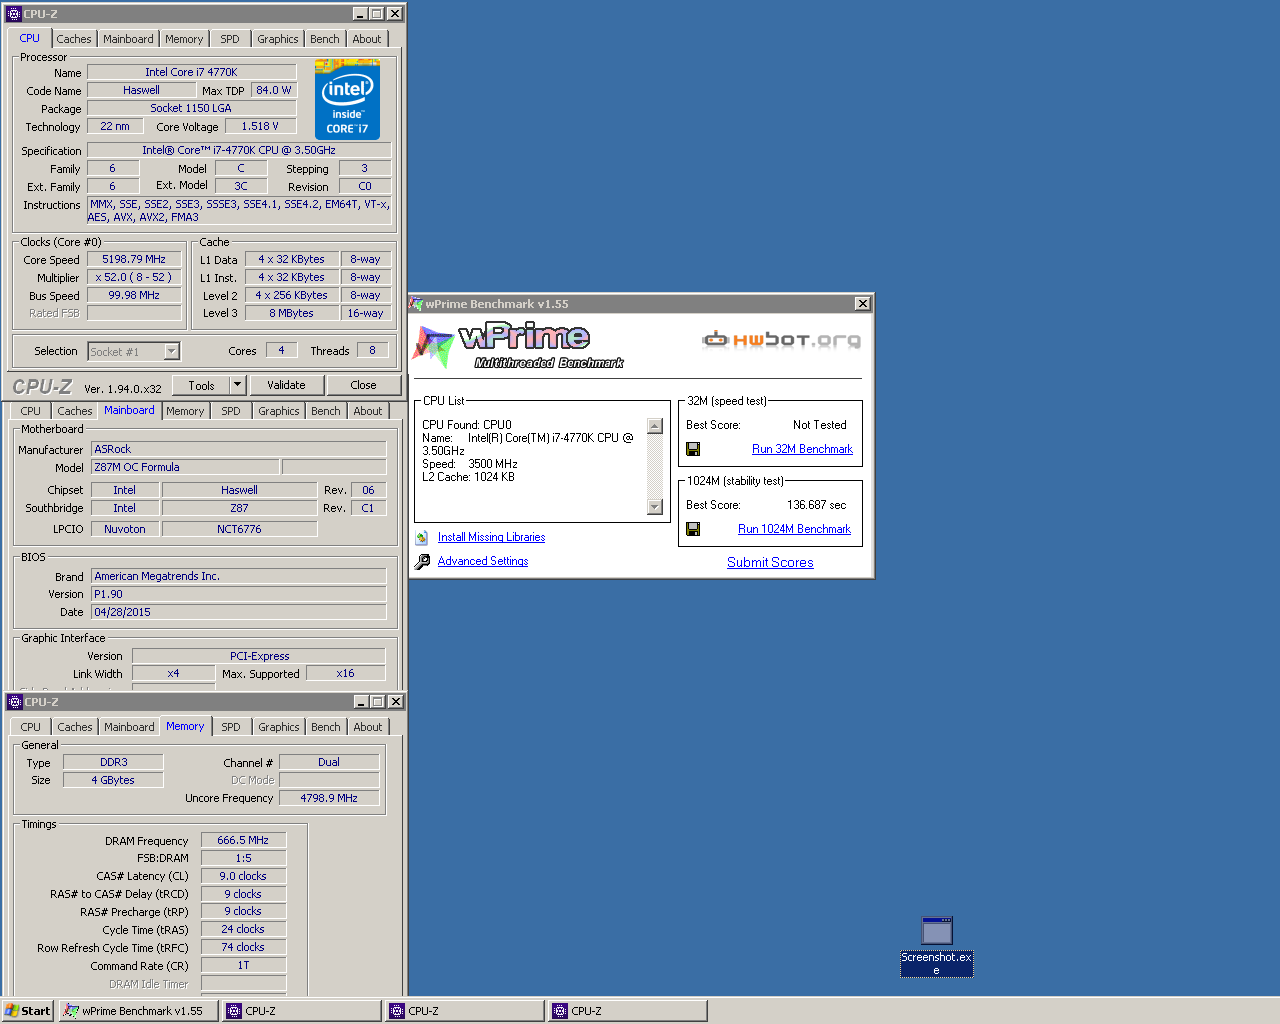Click the wPrime title bar icon

click(417, 304)
